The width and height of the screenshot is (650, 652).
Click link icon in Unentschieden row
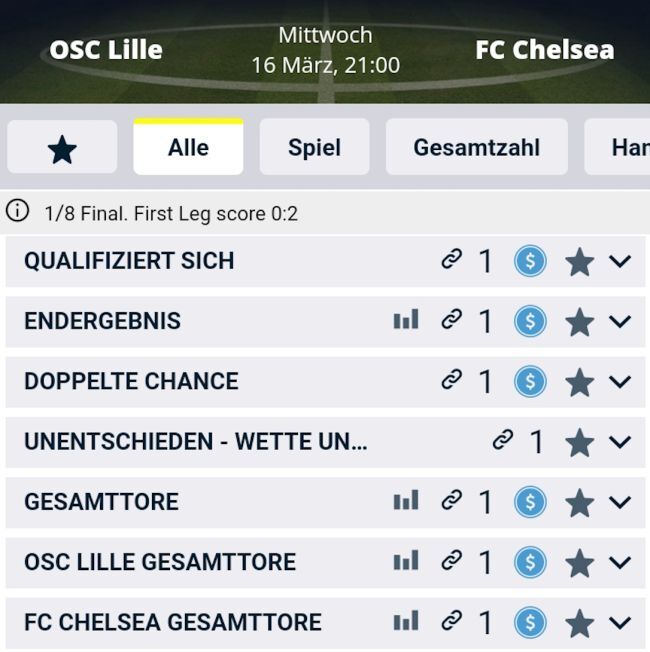502,440
